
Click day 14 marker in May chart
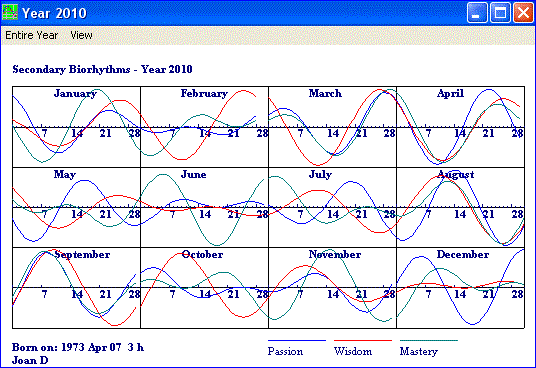click(x=77, y=214)
